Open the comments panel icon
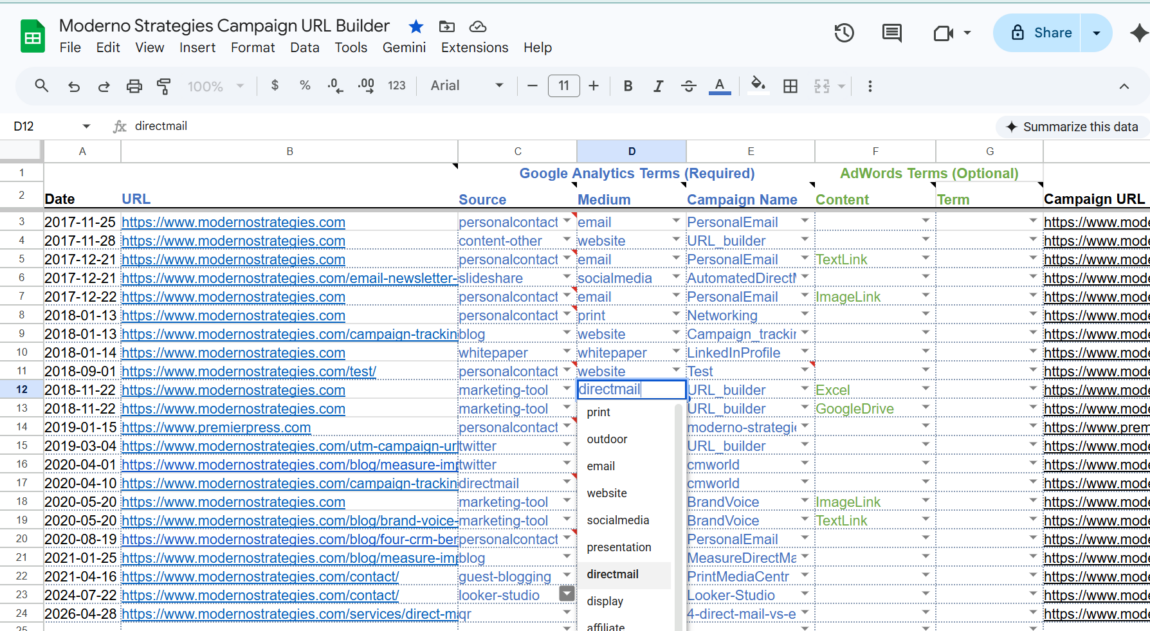1150x631 pixels. [892, 33]
